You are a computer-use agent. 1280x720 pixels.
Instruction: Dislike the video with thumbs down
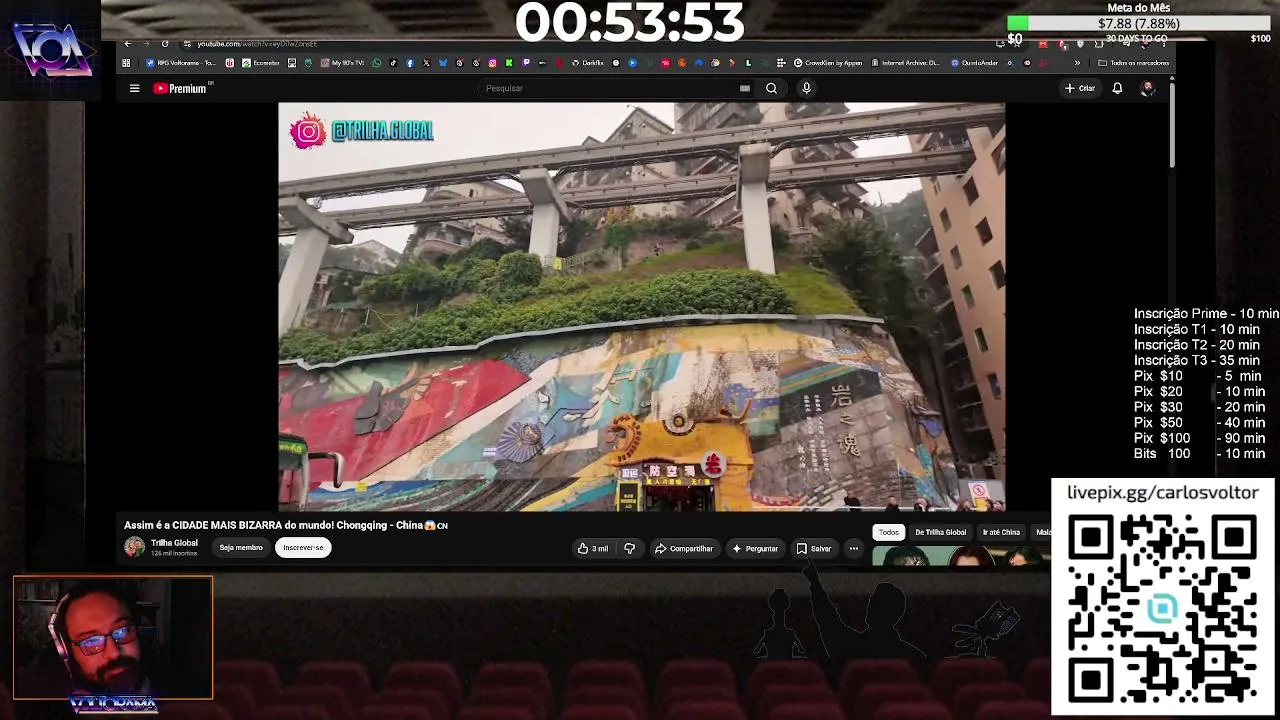pyautogui.click(x=629, y=548)
